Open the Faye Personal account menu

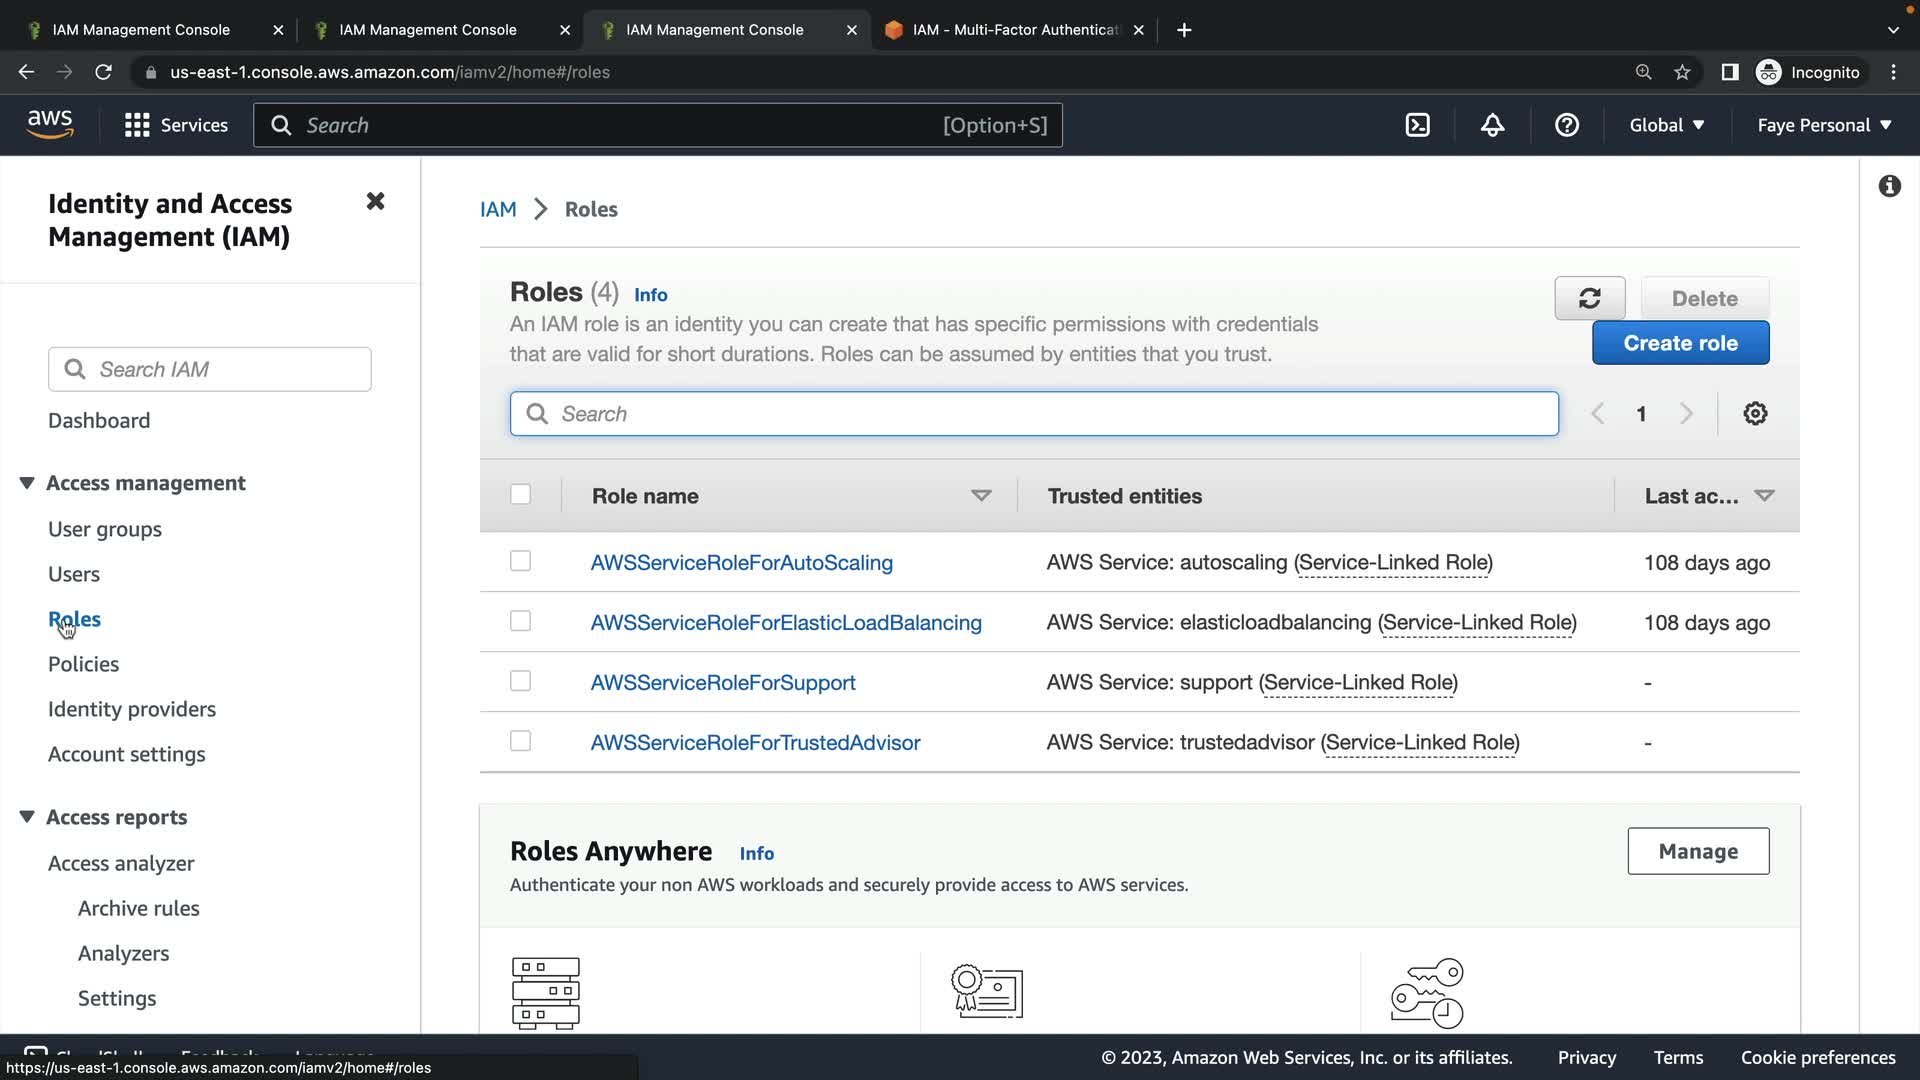click(1824, 125)
